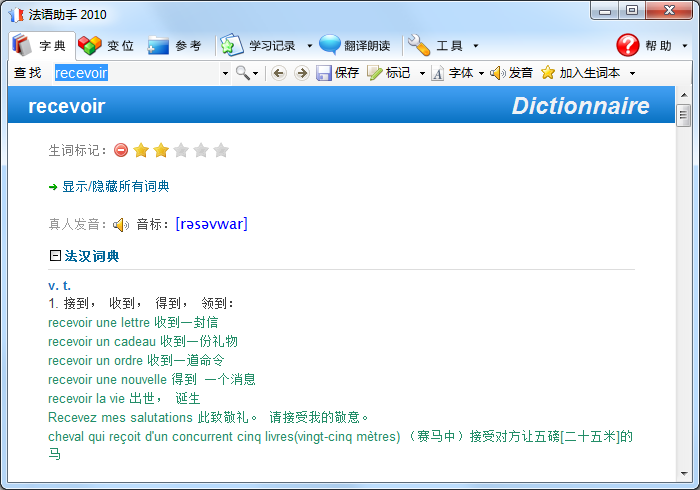Click the 法语助手 app icon in title bar
The width and height of the screenshot is (700, 490).
[x=16, y=15]
